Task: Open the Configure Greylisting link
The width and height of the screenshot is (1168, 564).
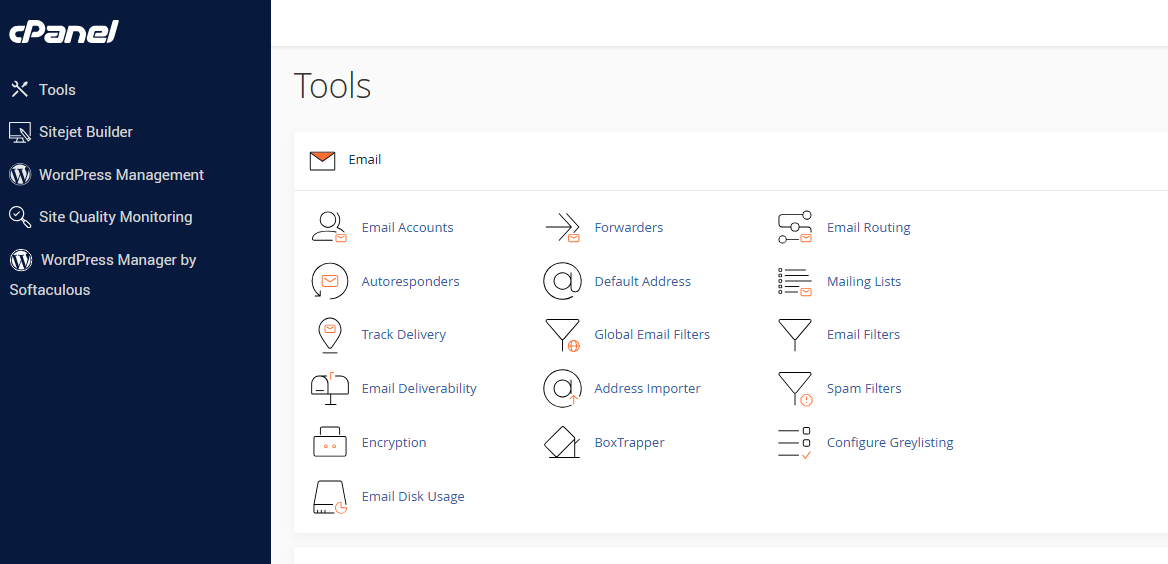Action: [x=890, y=443]
